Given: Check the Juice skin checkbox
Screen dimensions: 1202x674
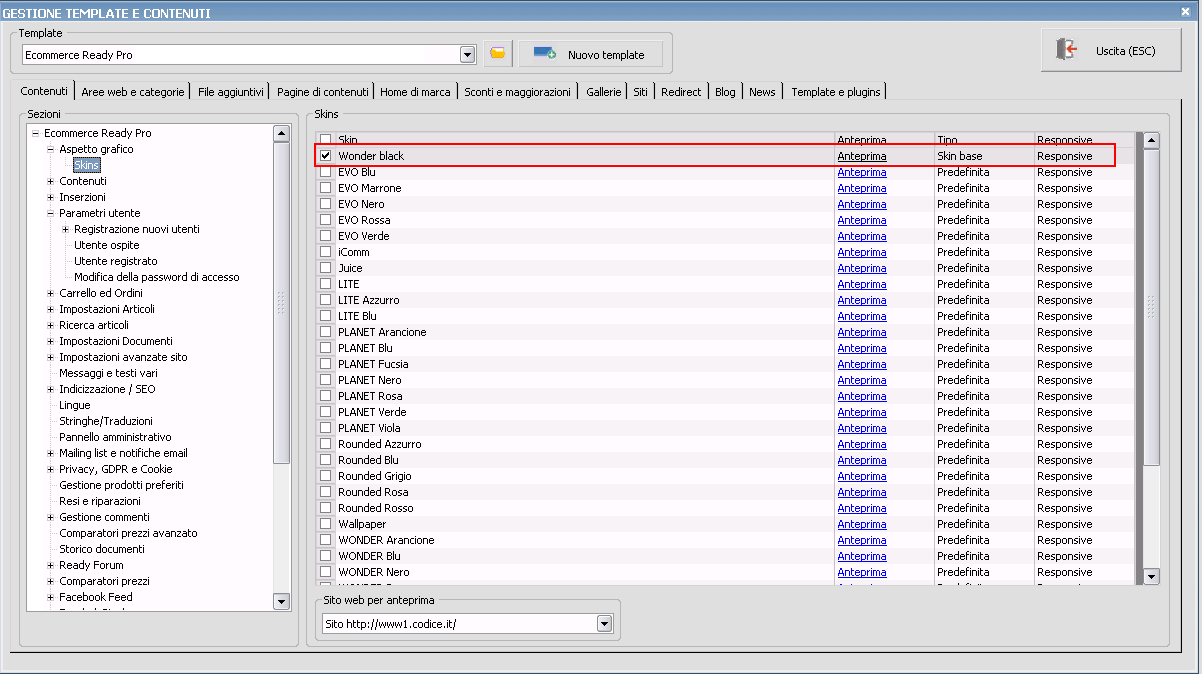Looking at the screenshot, I should point(325,268).
